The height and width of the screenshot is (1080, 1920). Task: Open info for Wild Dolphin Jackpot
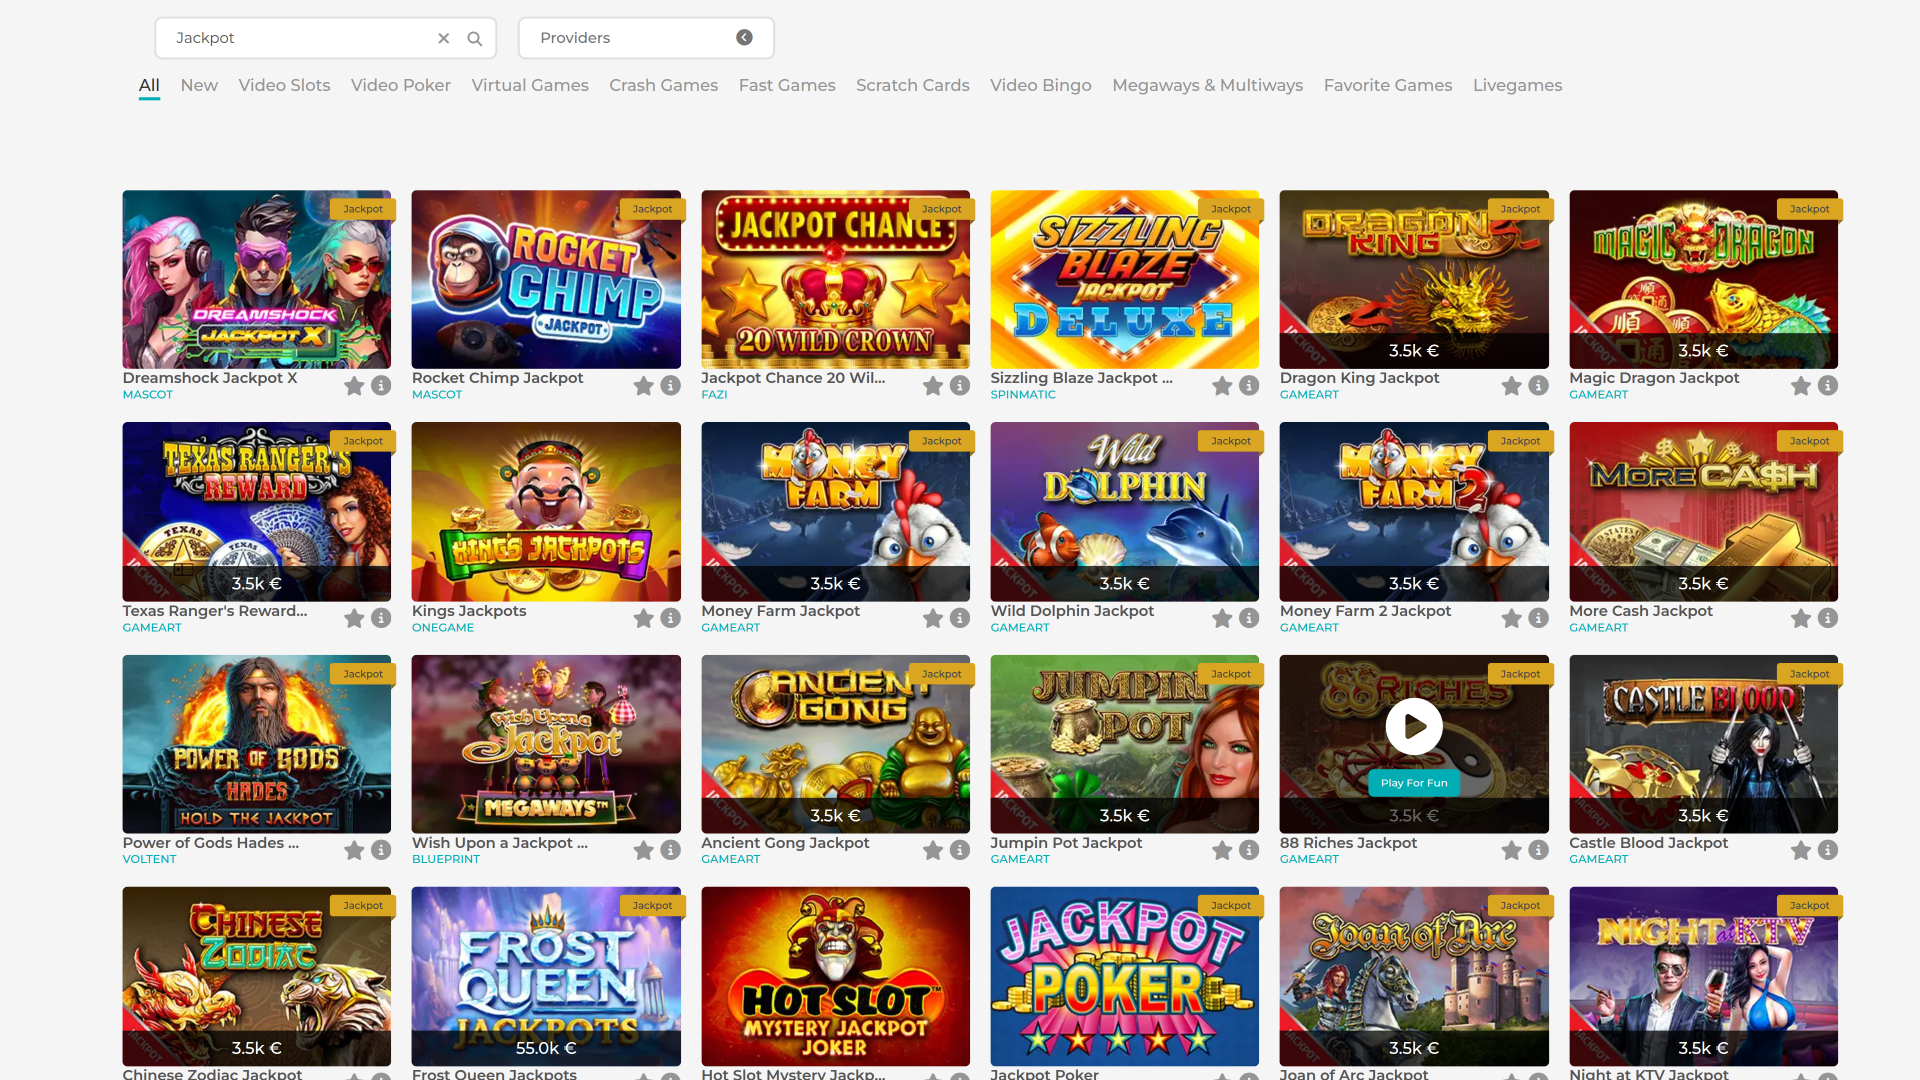point(1248,618)
